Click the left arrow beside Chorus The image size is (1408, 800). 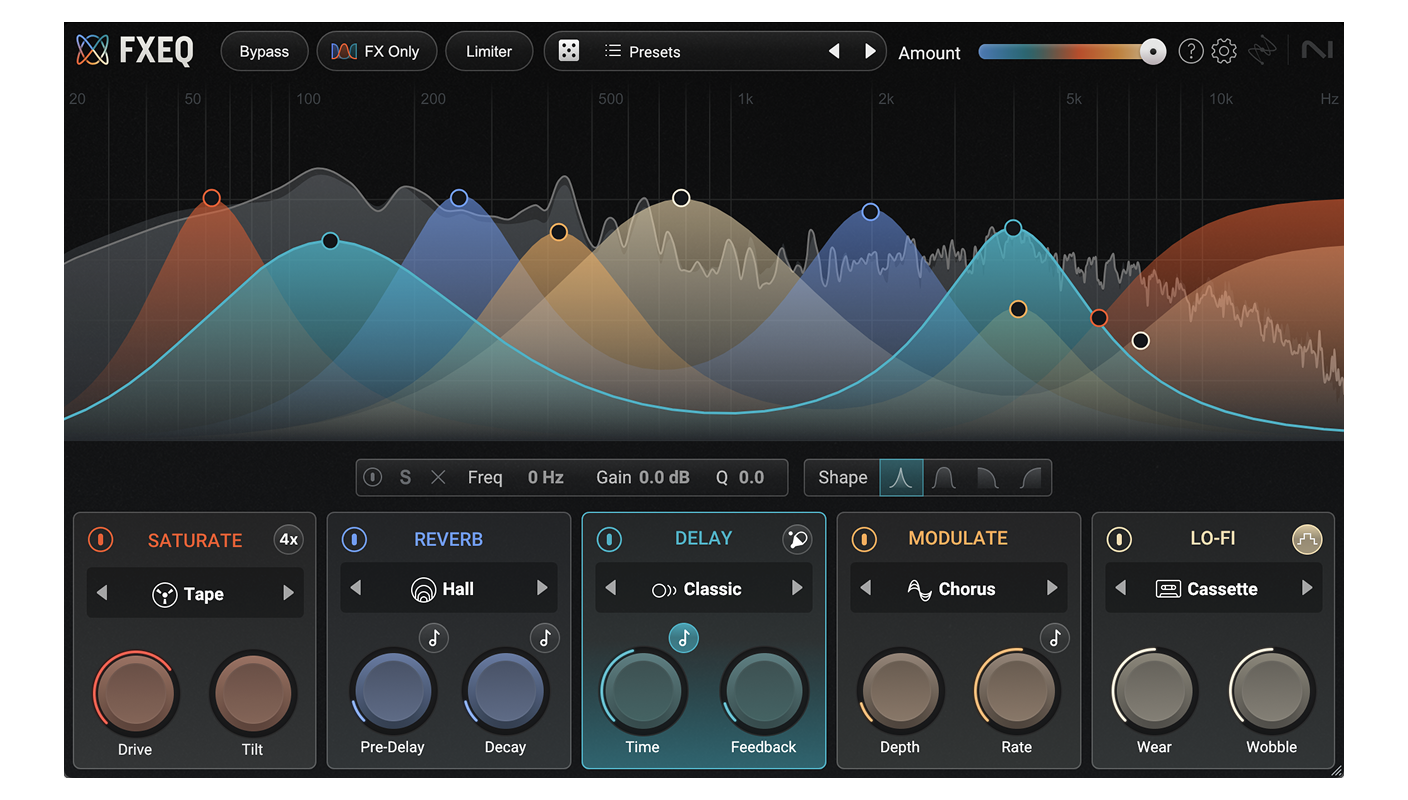pyautogui.click(x=866, y=588)
